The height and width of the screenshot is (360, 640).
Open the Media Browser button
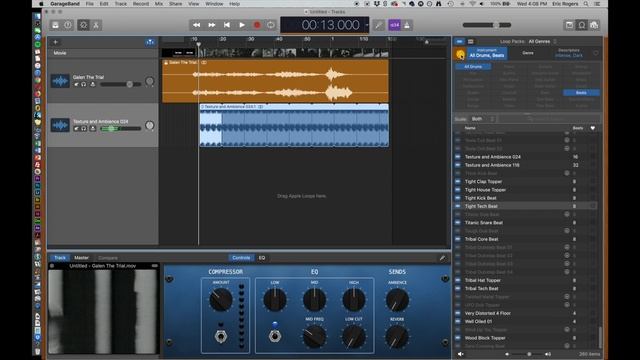coord(594,25)
